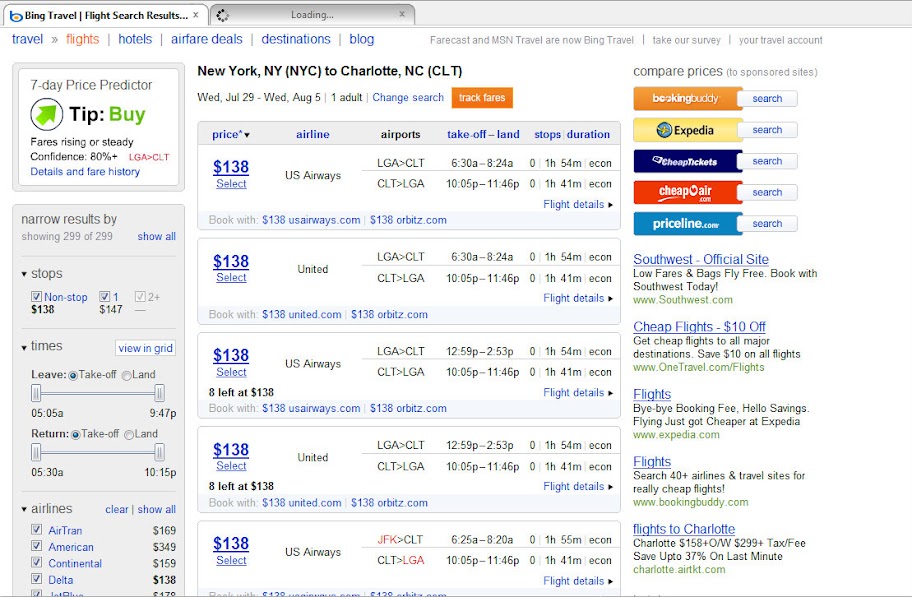912x597 pixels.
Task: Sort by airline column header
Action: 313,134
